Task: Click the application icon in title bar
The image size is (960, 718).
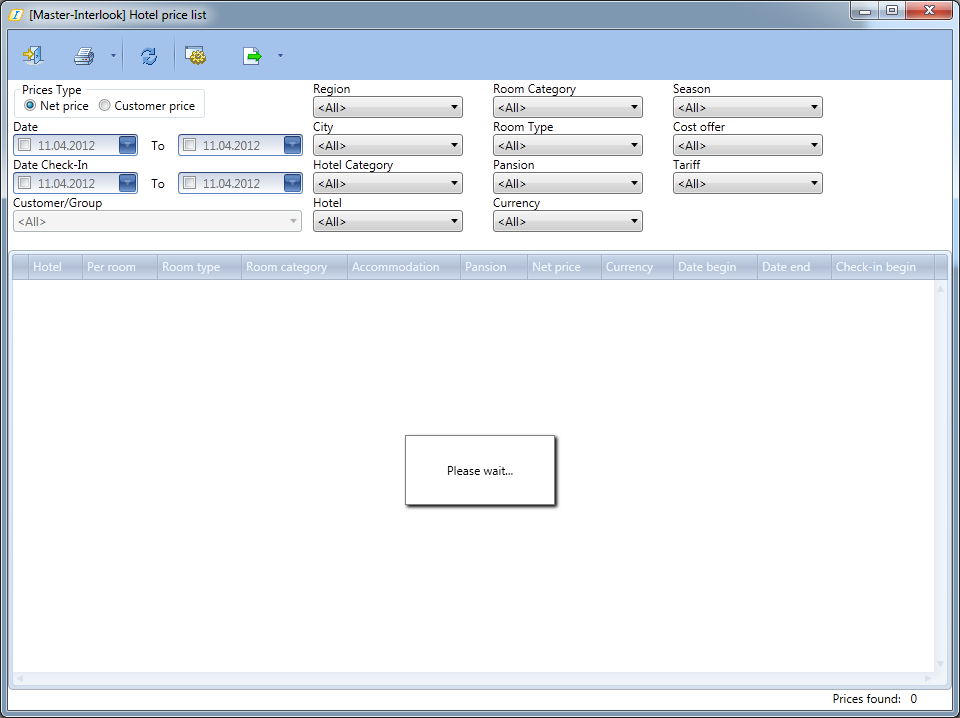Action: (x=15, y=15)
